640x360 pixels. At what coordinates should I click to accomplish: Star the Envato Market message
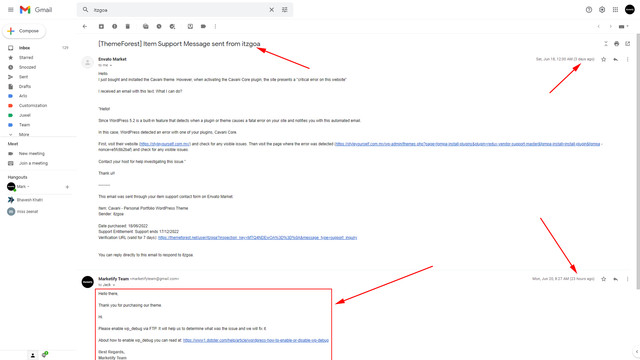pos(604,60)
